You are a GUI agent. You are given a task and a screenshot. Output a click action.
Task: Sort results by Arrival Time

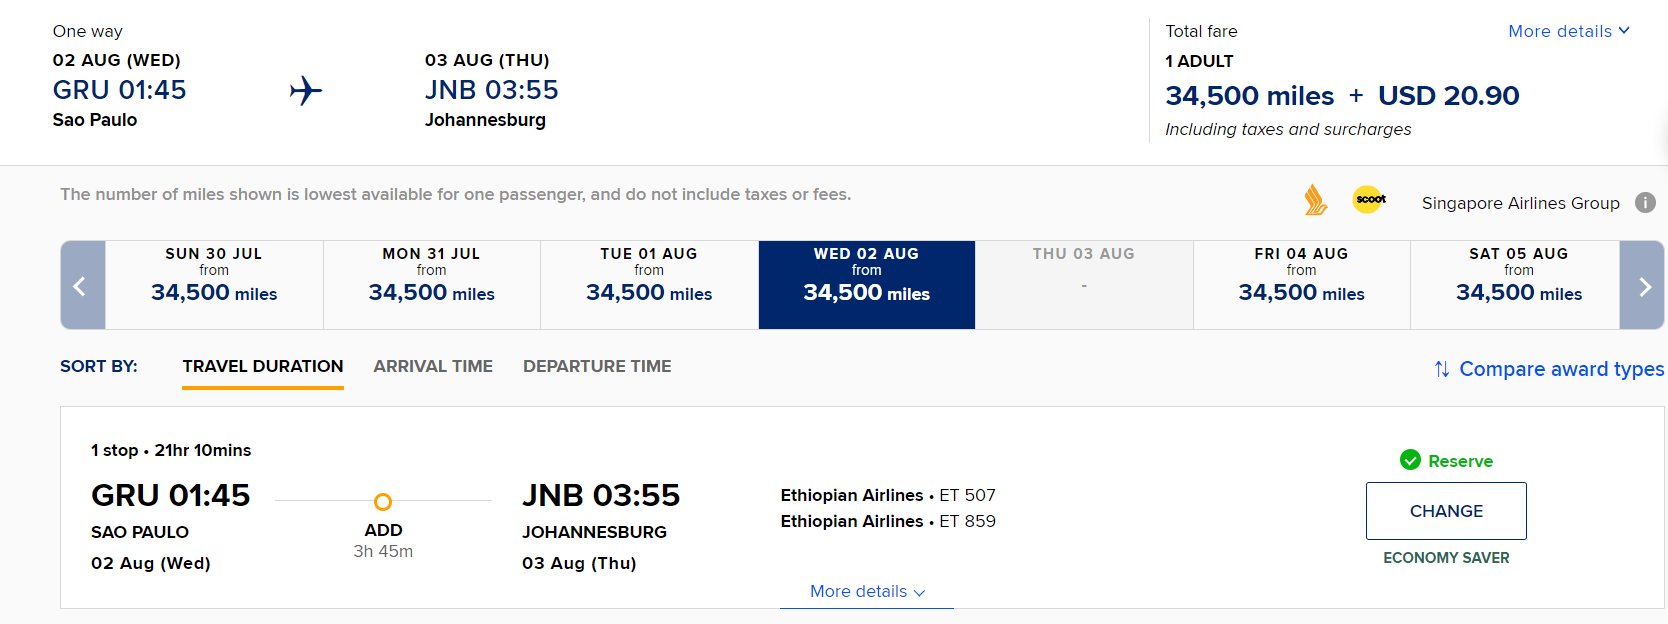[433, 367]
